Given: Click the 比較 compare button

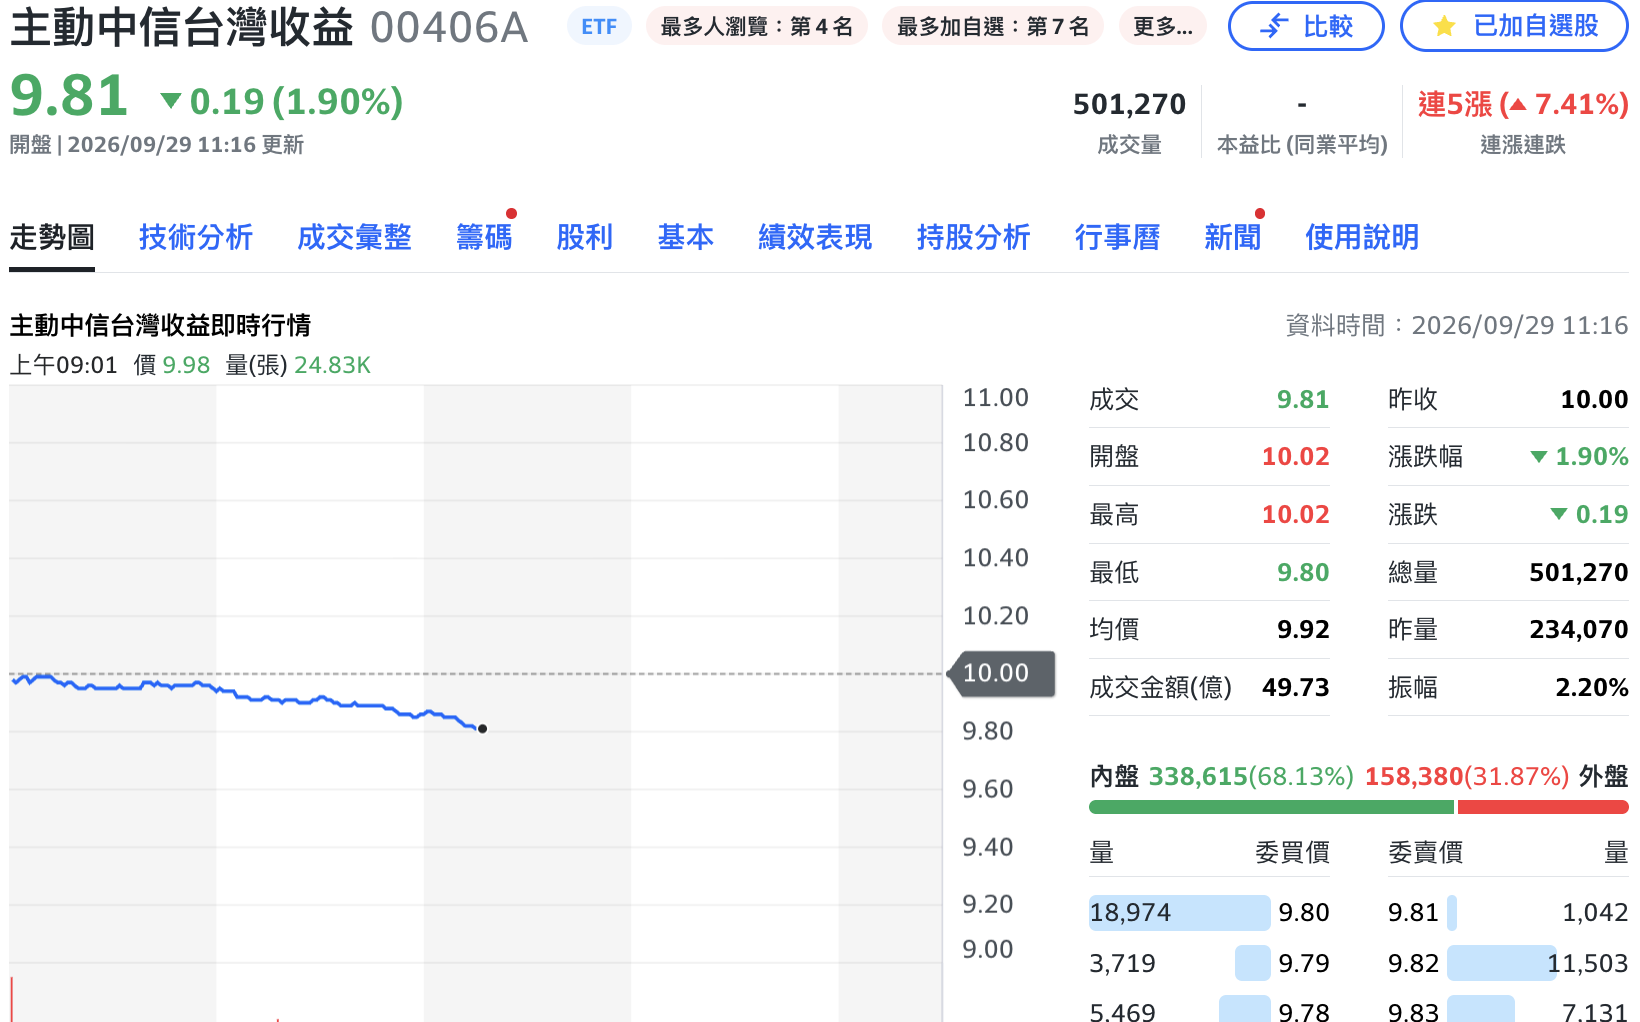Looking at the screenshot, I should tap(1306, 26).
